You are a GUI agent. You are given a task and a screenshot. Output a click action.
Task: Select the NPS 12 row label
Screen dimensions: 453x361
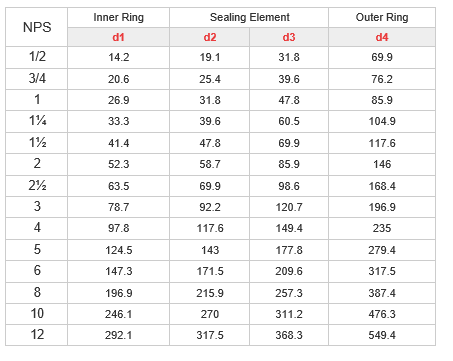coord(37,334)
